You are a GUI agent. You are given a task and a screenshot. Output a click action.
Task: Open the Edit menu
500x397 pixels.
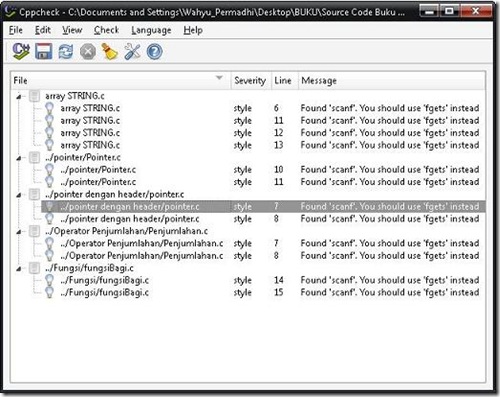43,30
